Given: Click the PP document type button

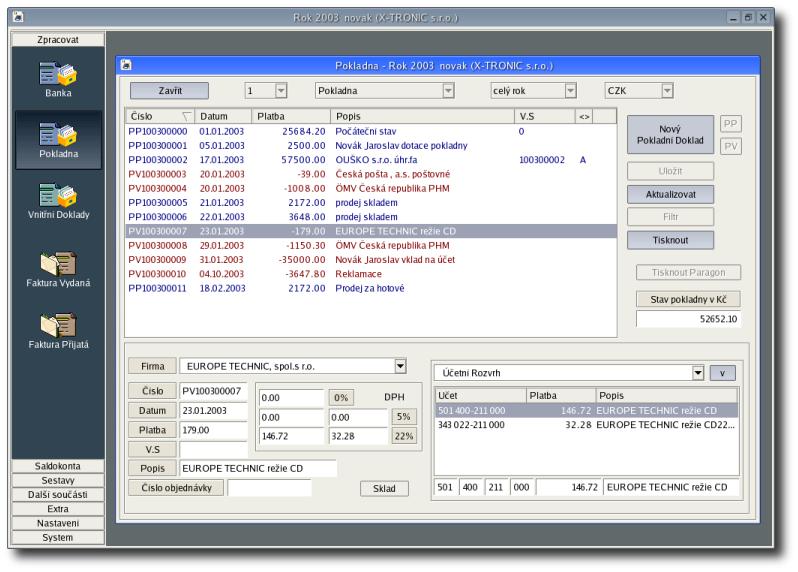Looking at the screenshot, I should click(730, 124).
